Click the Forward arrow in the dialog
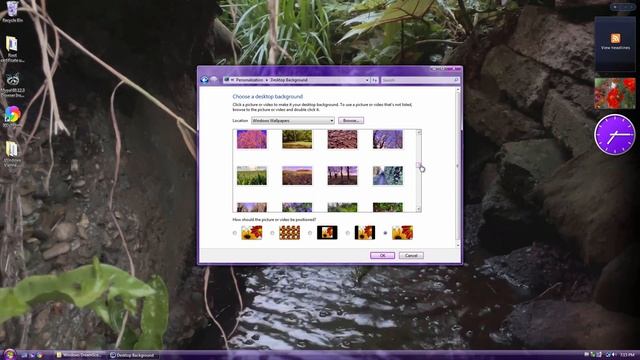Screen dimensions: 640x360 click(x=213, y=80)
